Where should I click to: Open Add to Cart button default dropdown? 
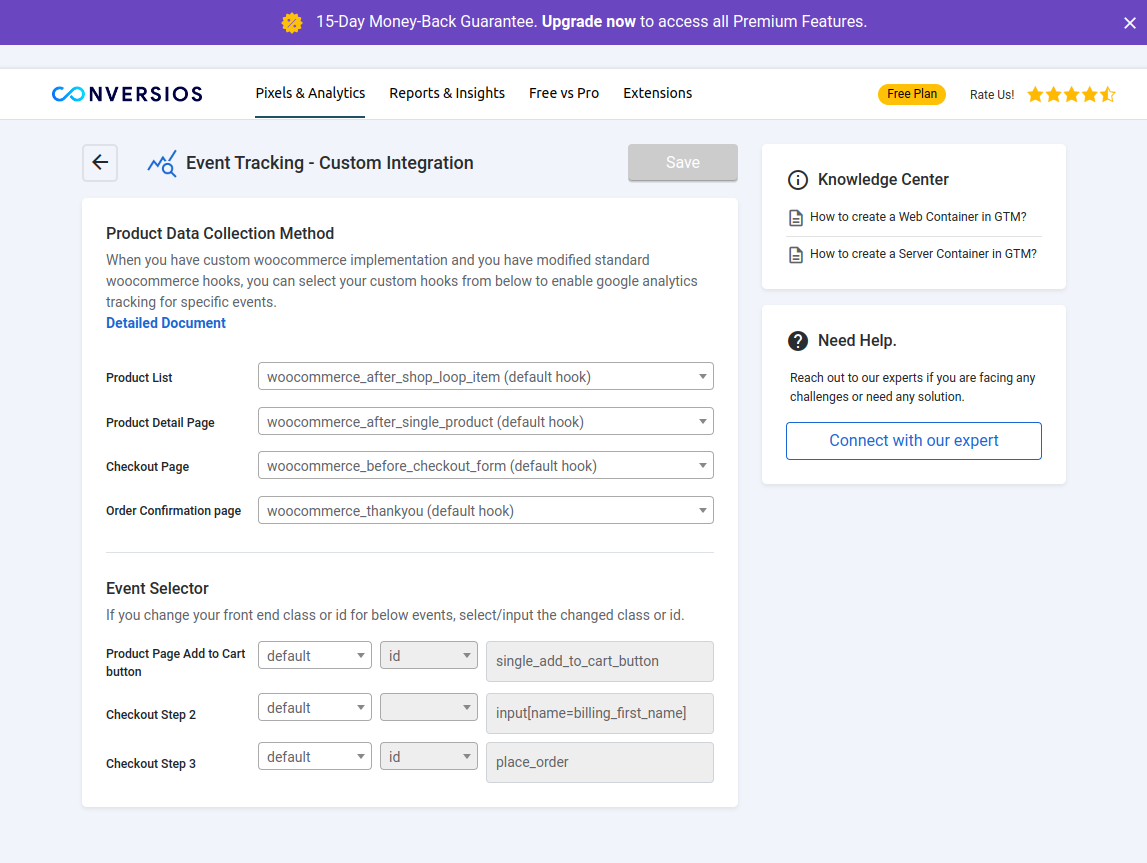click(315, 655)
